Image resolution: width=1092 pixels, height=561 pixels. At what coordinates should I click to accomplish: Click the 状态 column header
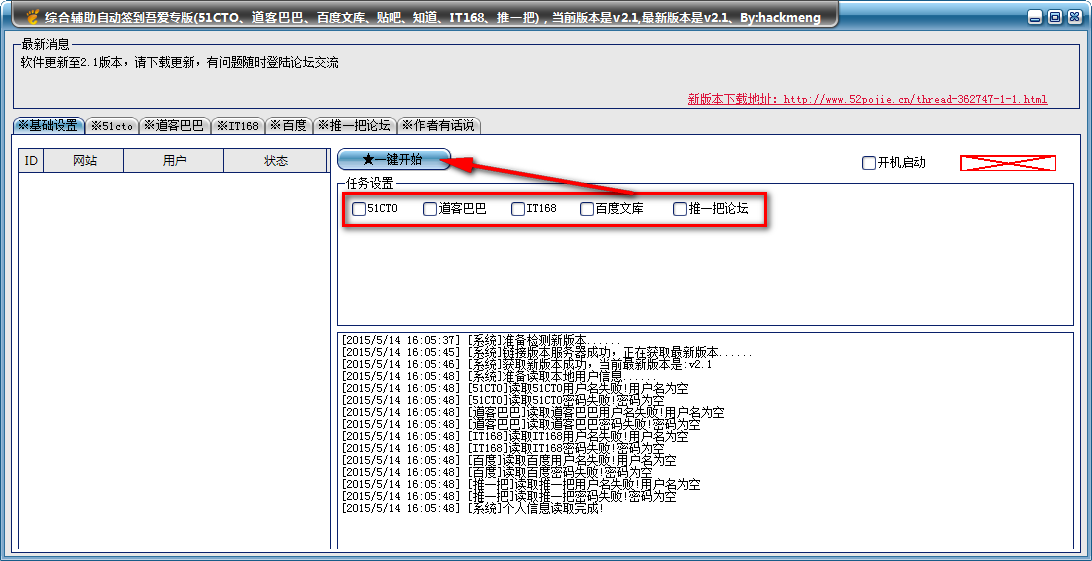point(275,161)
